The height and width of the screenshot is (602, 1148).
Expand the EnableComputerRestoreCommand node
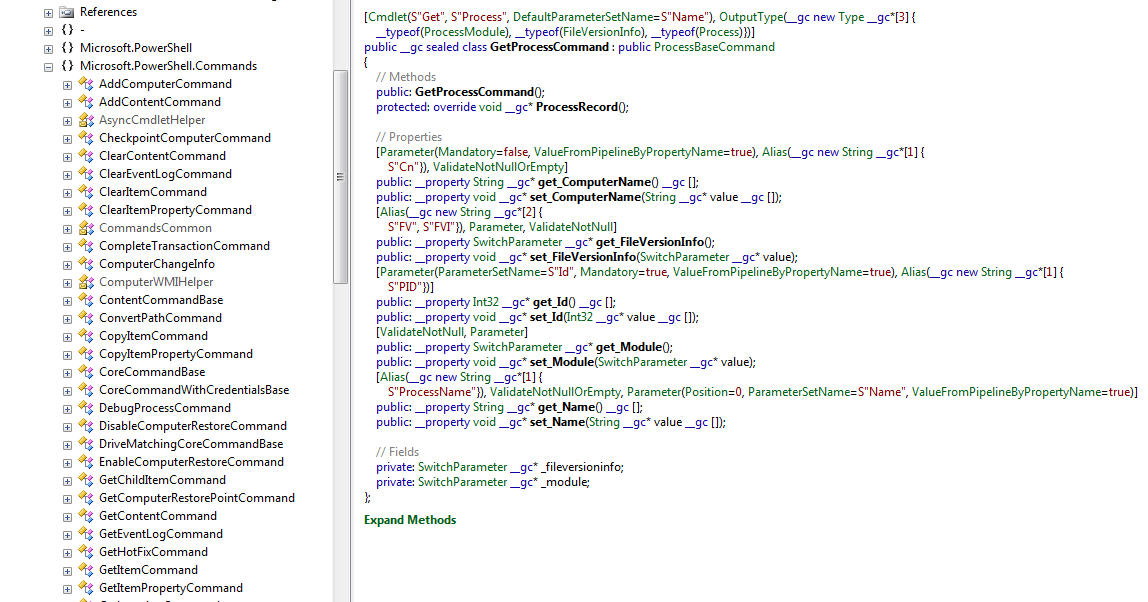(x=67, y=463)
